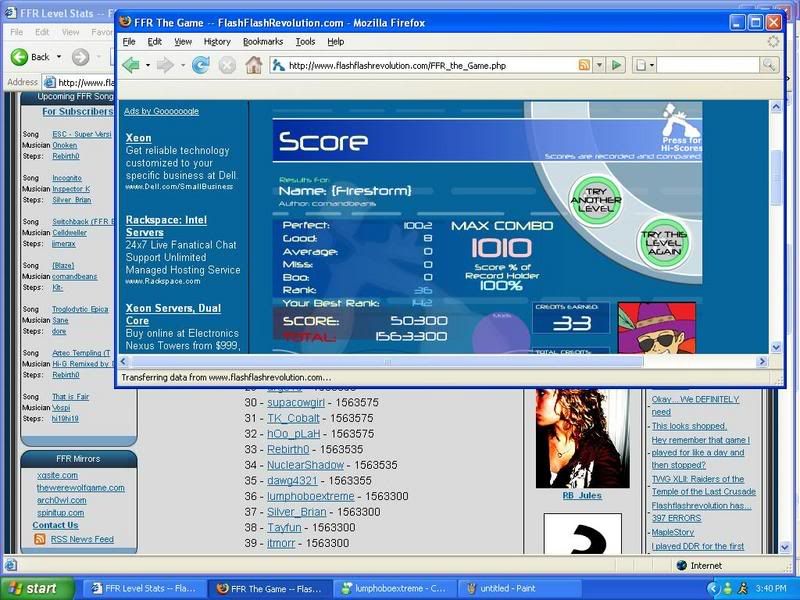
Task: Open the Bookmarks menu
Action: tap(263, 42)
